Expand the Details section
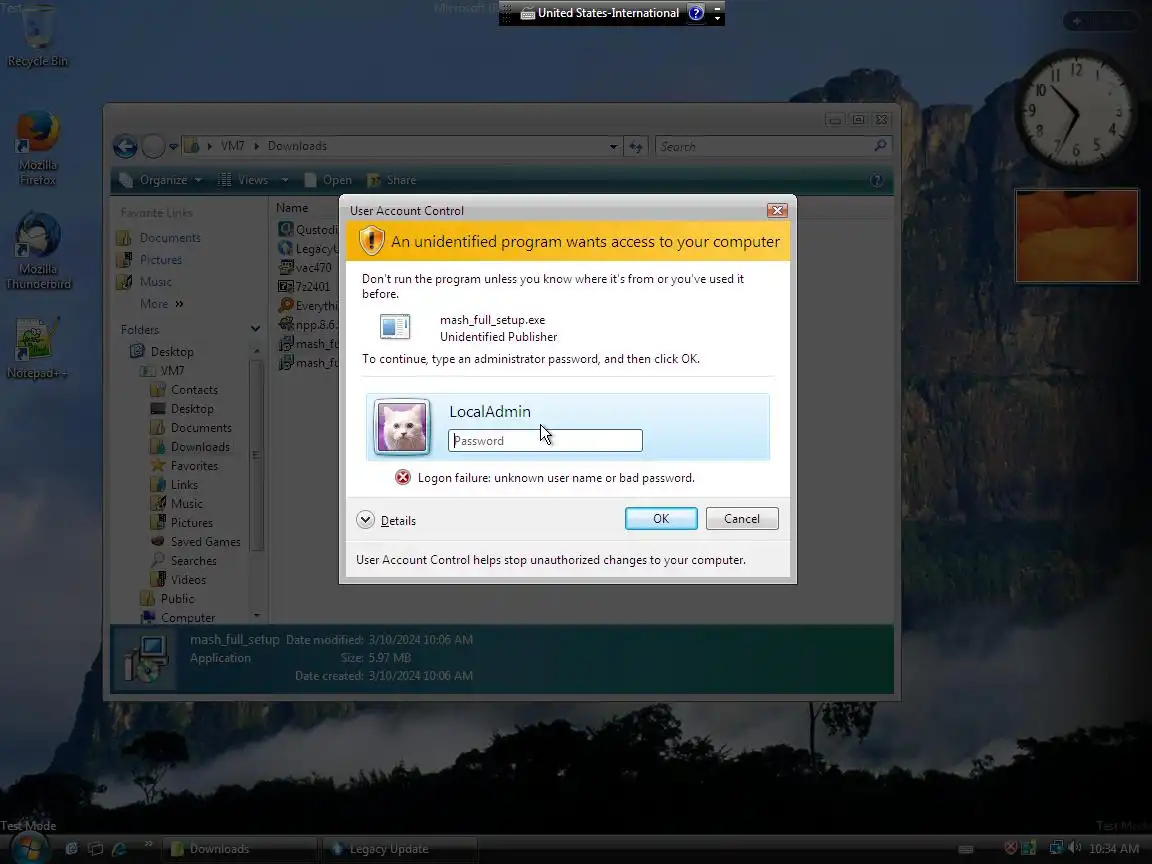The width and height of the screenshot is (1152, 864). (386, 520)
